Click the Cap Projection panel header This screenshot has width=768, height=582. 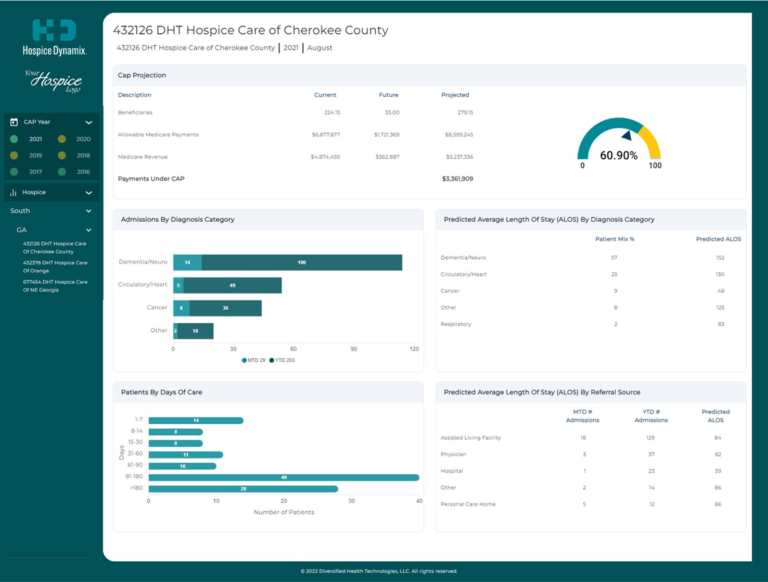(x=430, y=75)
